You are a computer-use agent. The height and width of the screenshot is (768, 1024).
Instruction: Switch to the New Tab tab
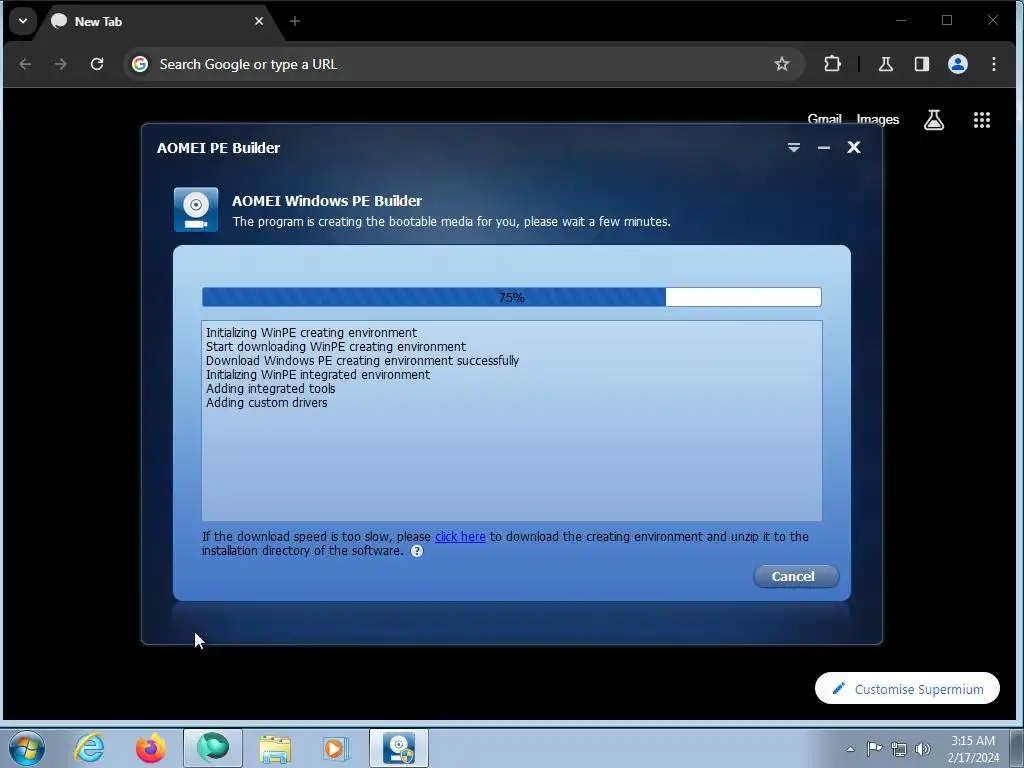(157, 22)
